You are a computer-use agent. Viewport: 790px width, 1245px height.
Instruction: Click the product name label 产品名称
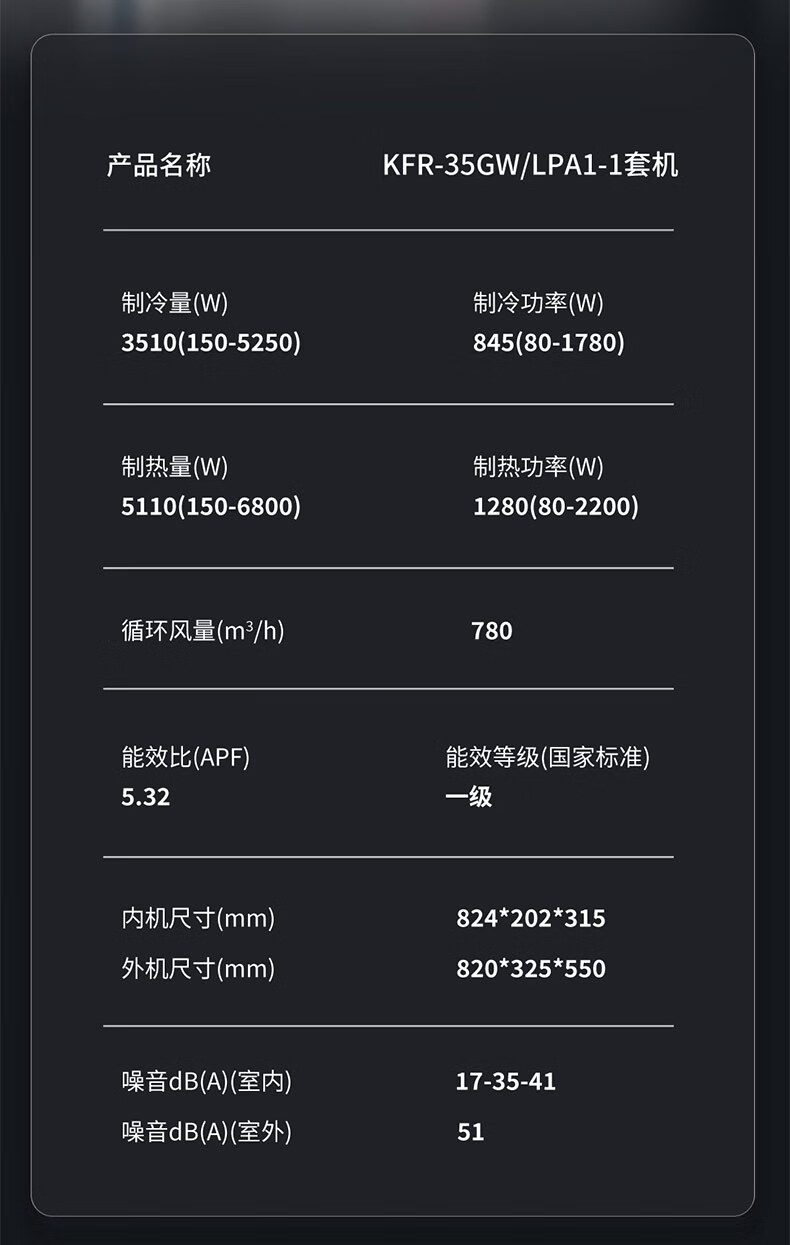point(158,165)
